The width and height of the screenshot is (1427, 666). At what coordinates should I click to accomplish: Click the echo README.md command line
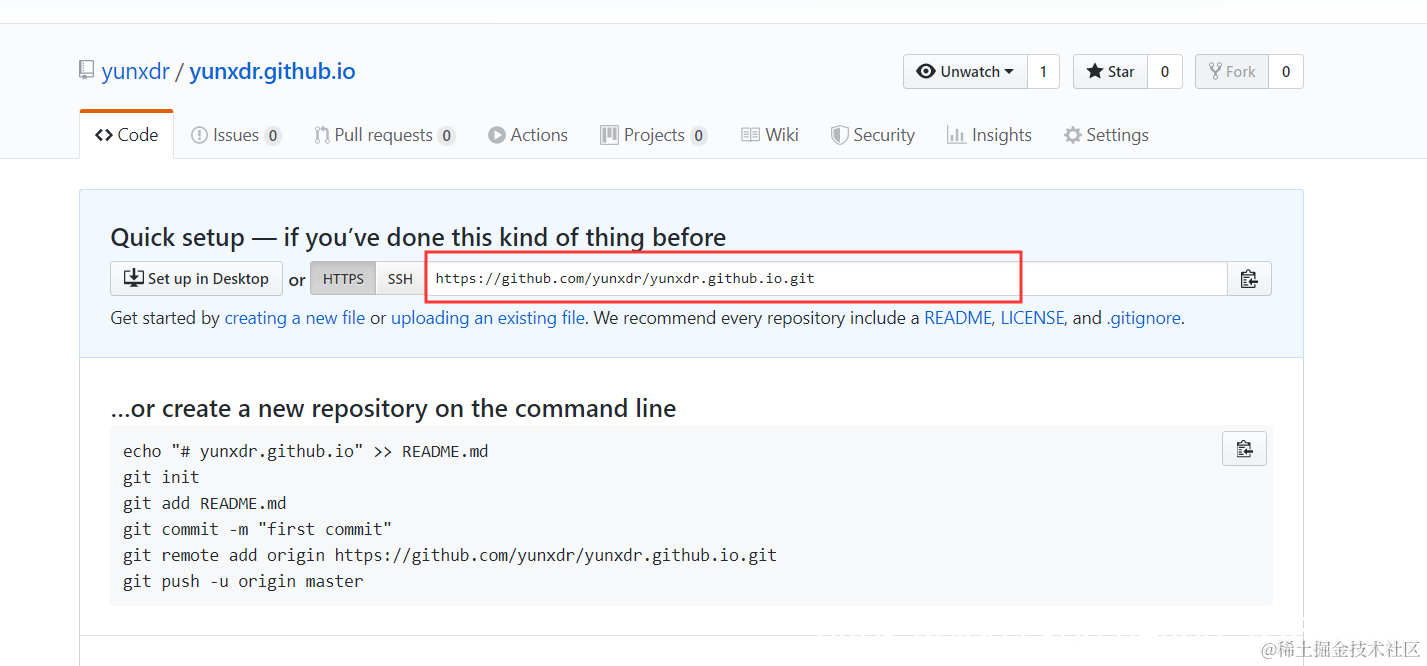pyautogui.click(x=306, y=451)
